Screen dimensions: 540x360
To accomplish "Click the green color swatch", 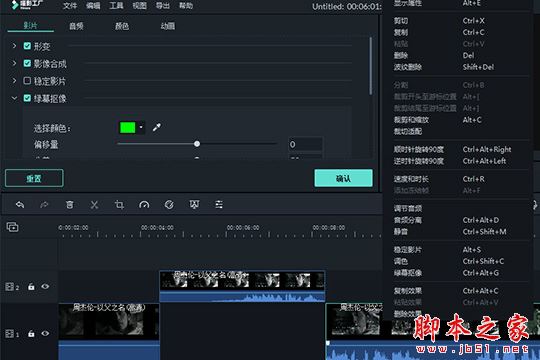I will 127,127.
